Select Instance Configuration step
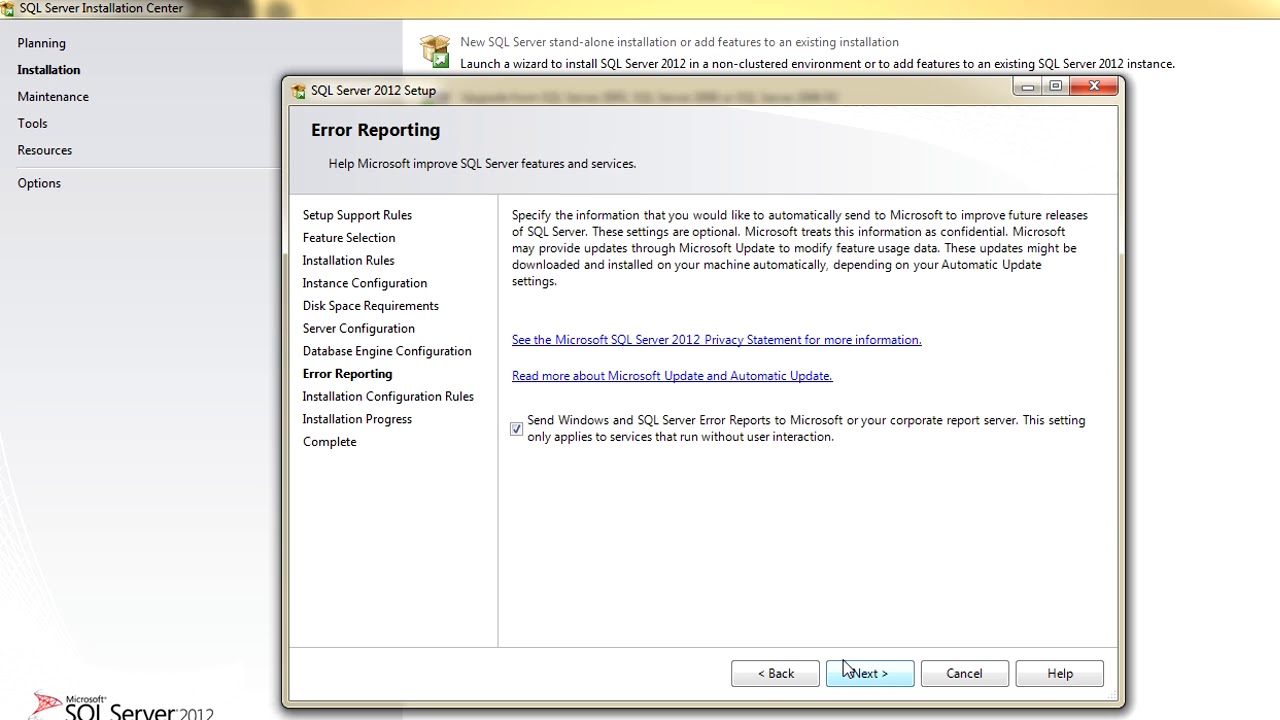 [365, 283]
